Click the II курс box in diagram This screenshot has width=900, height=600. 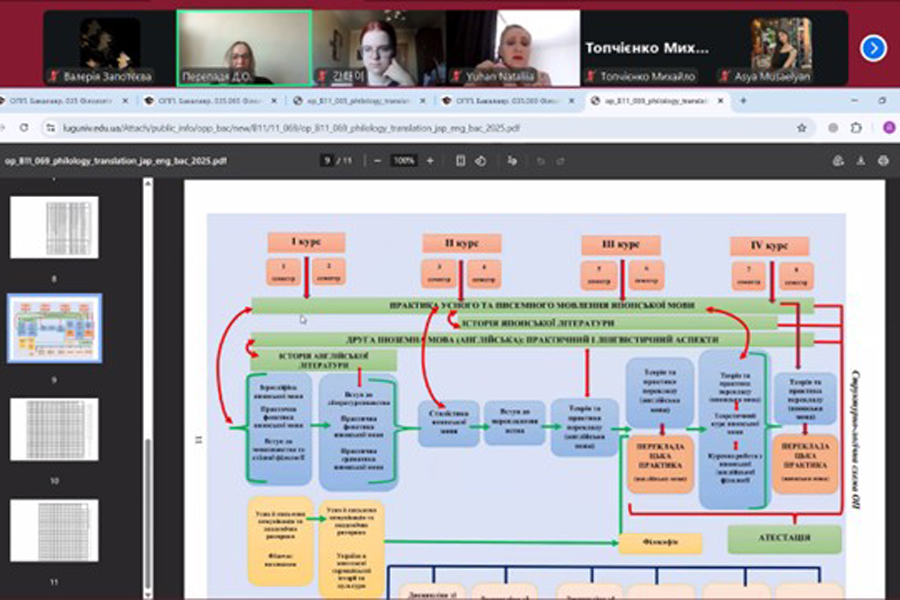point(462,243)
